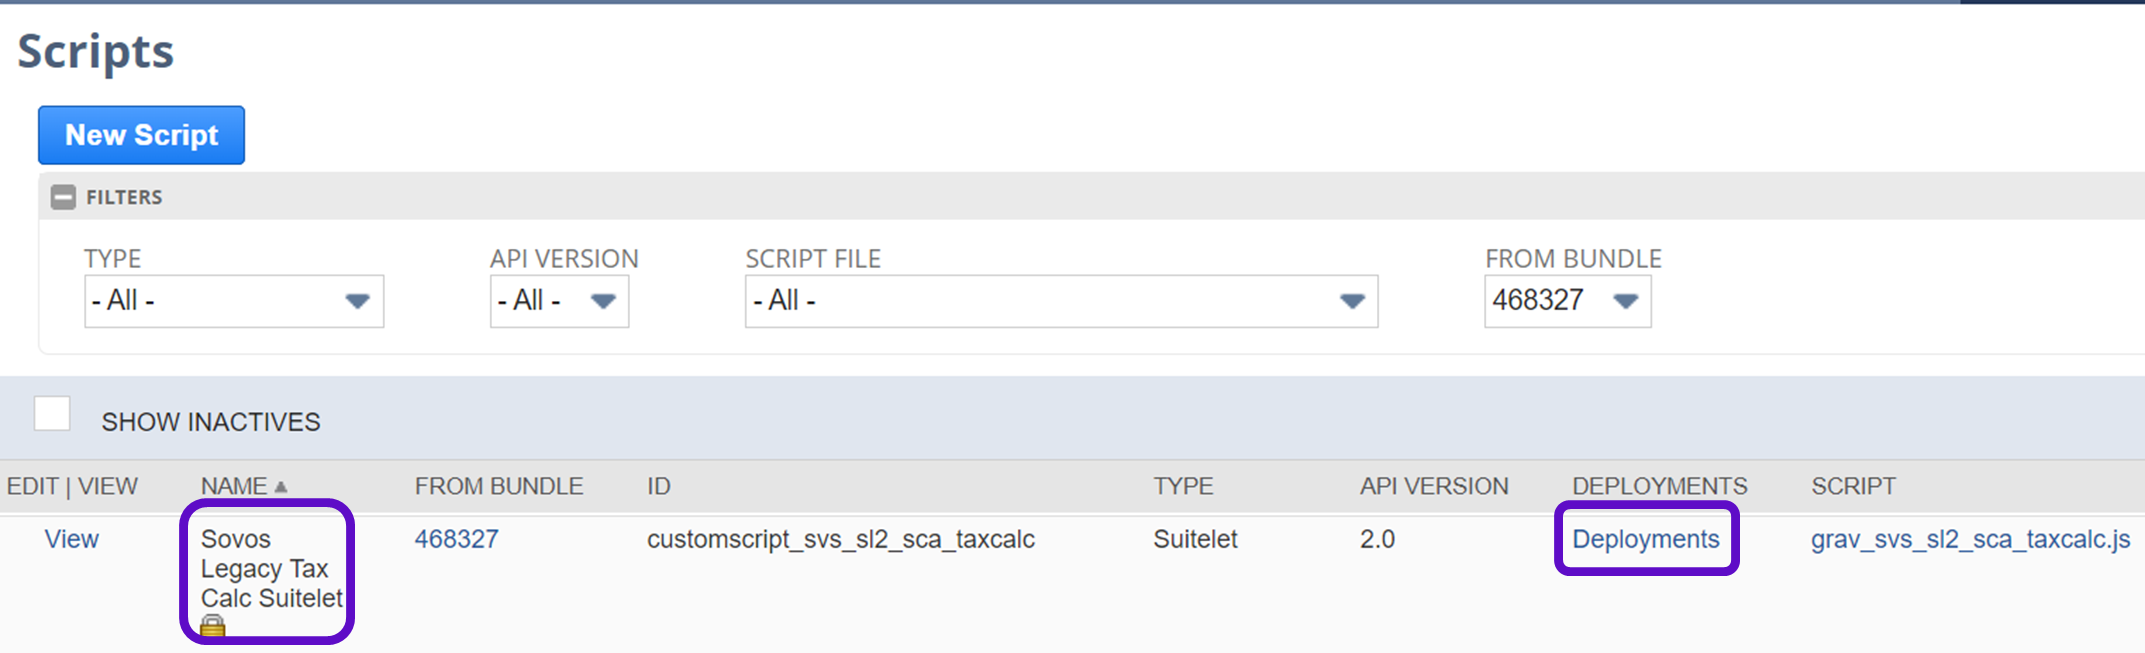Open grav_svs_sl2_sca_taxcalc.js script file link

click(x=1970, y=539)
